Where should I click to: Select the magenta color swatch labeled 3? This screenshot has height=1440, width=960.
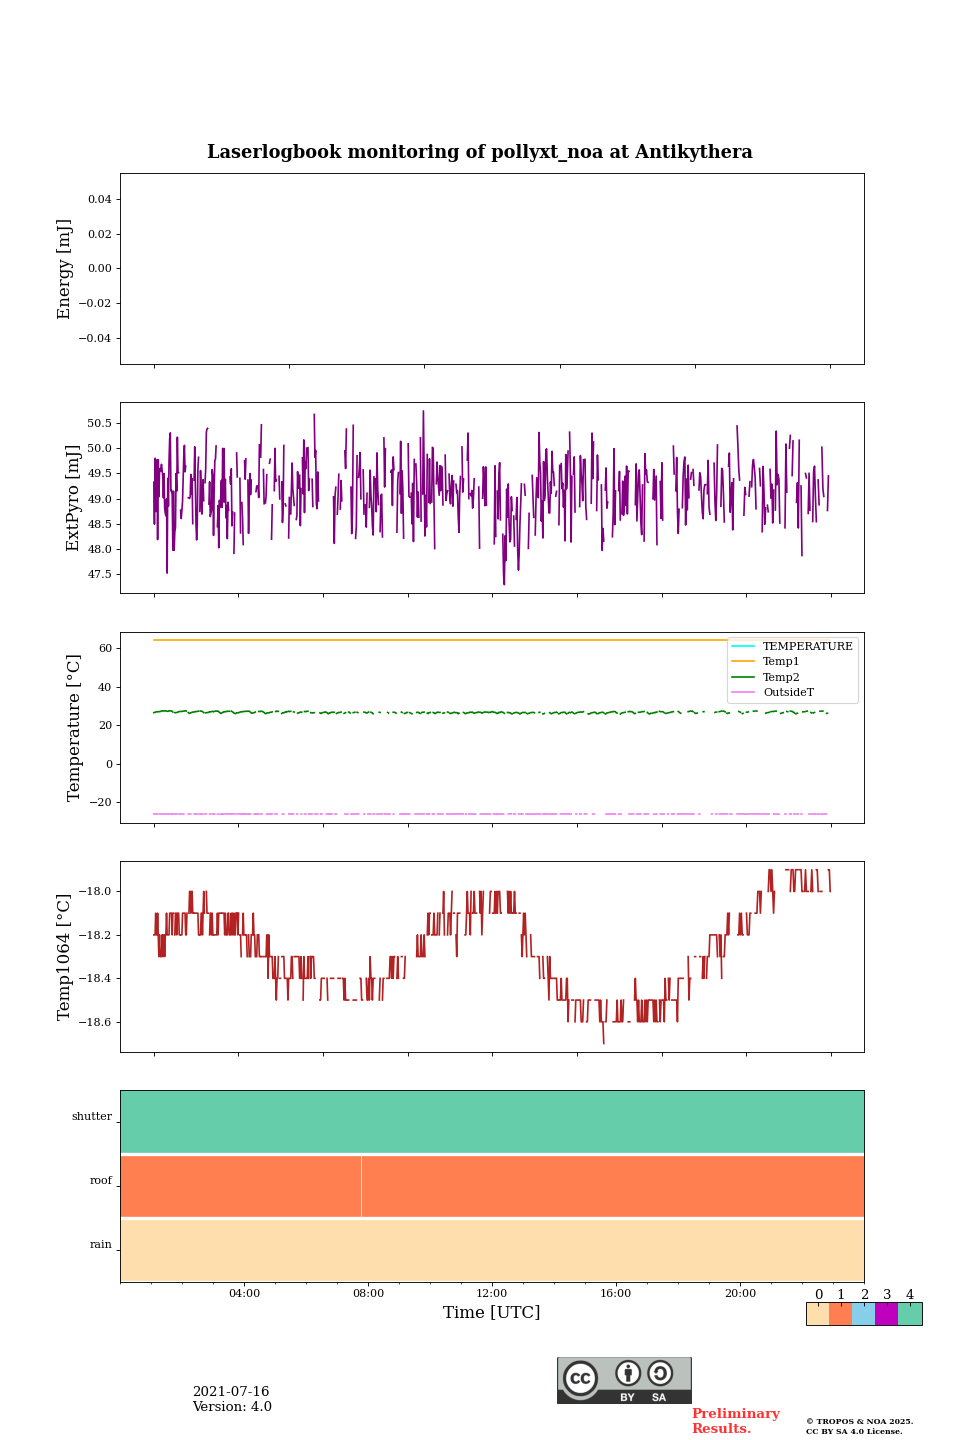click(x=887, y=1314)
